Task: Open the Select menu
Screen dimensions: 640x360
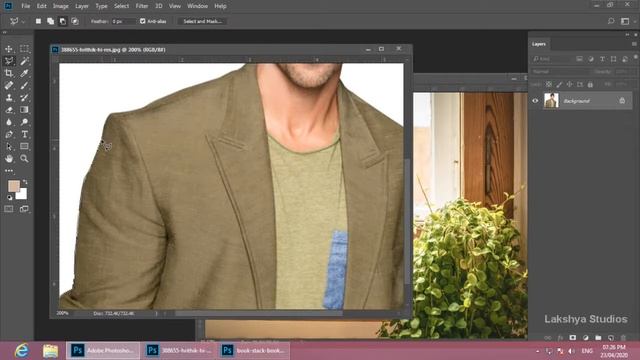Action: 121,6
